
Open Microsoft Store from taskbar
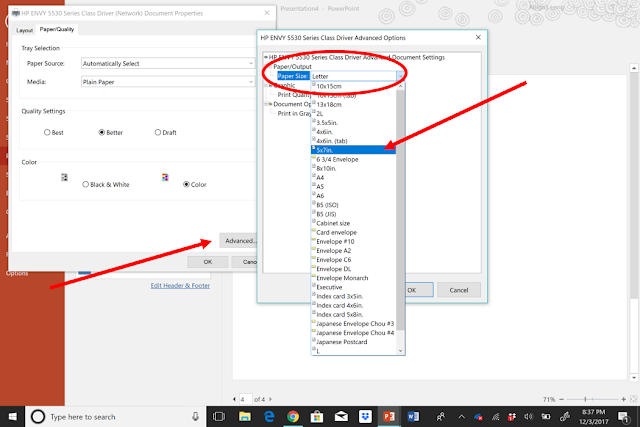317,417
